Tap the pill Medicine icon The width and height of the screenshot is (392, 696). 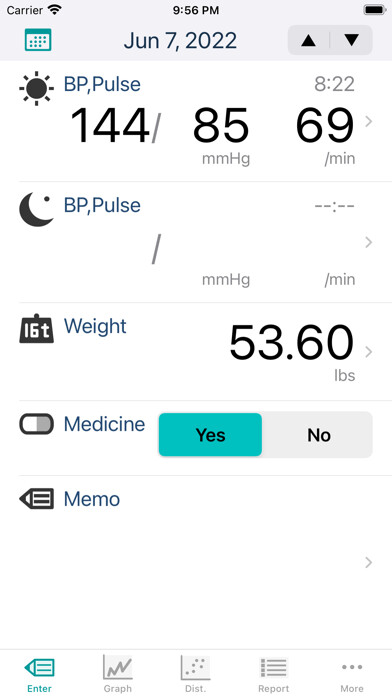(36, 424)
